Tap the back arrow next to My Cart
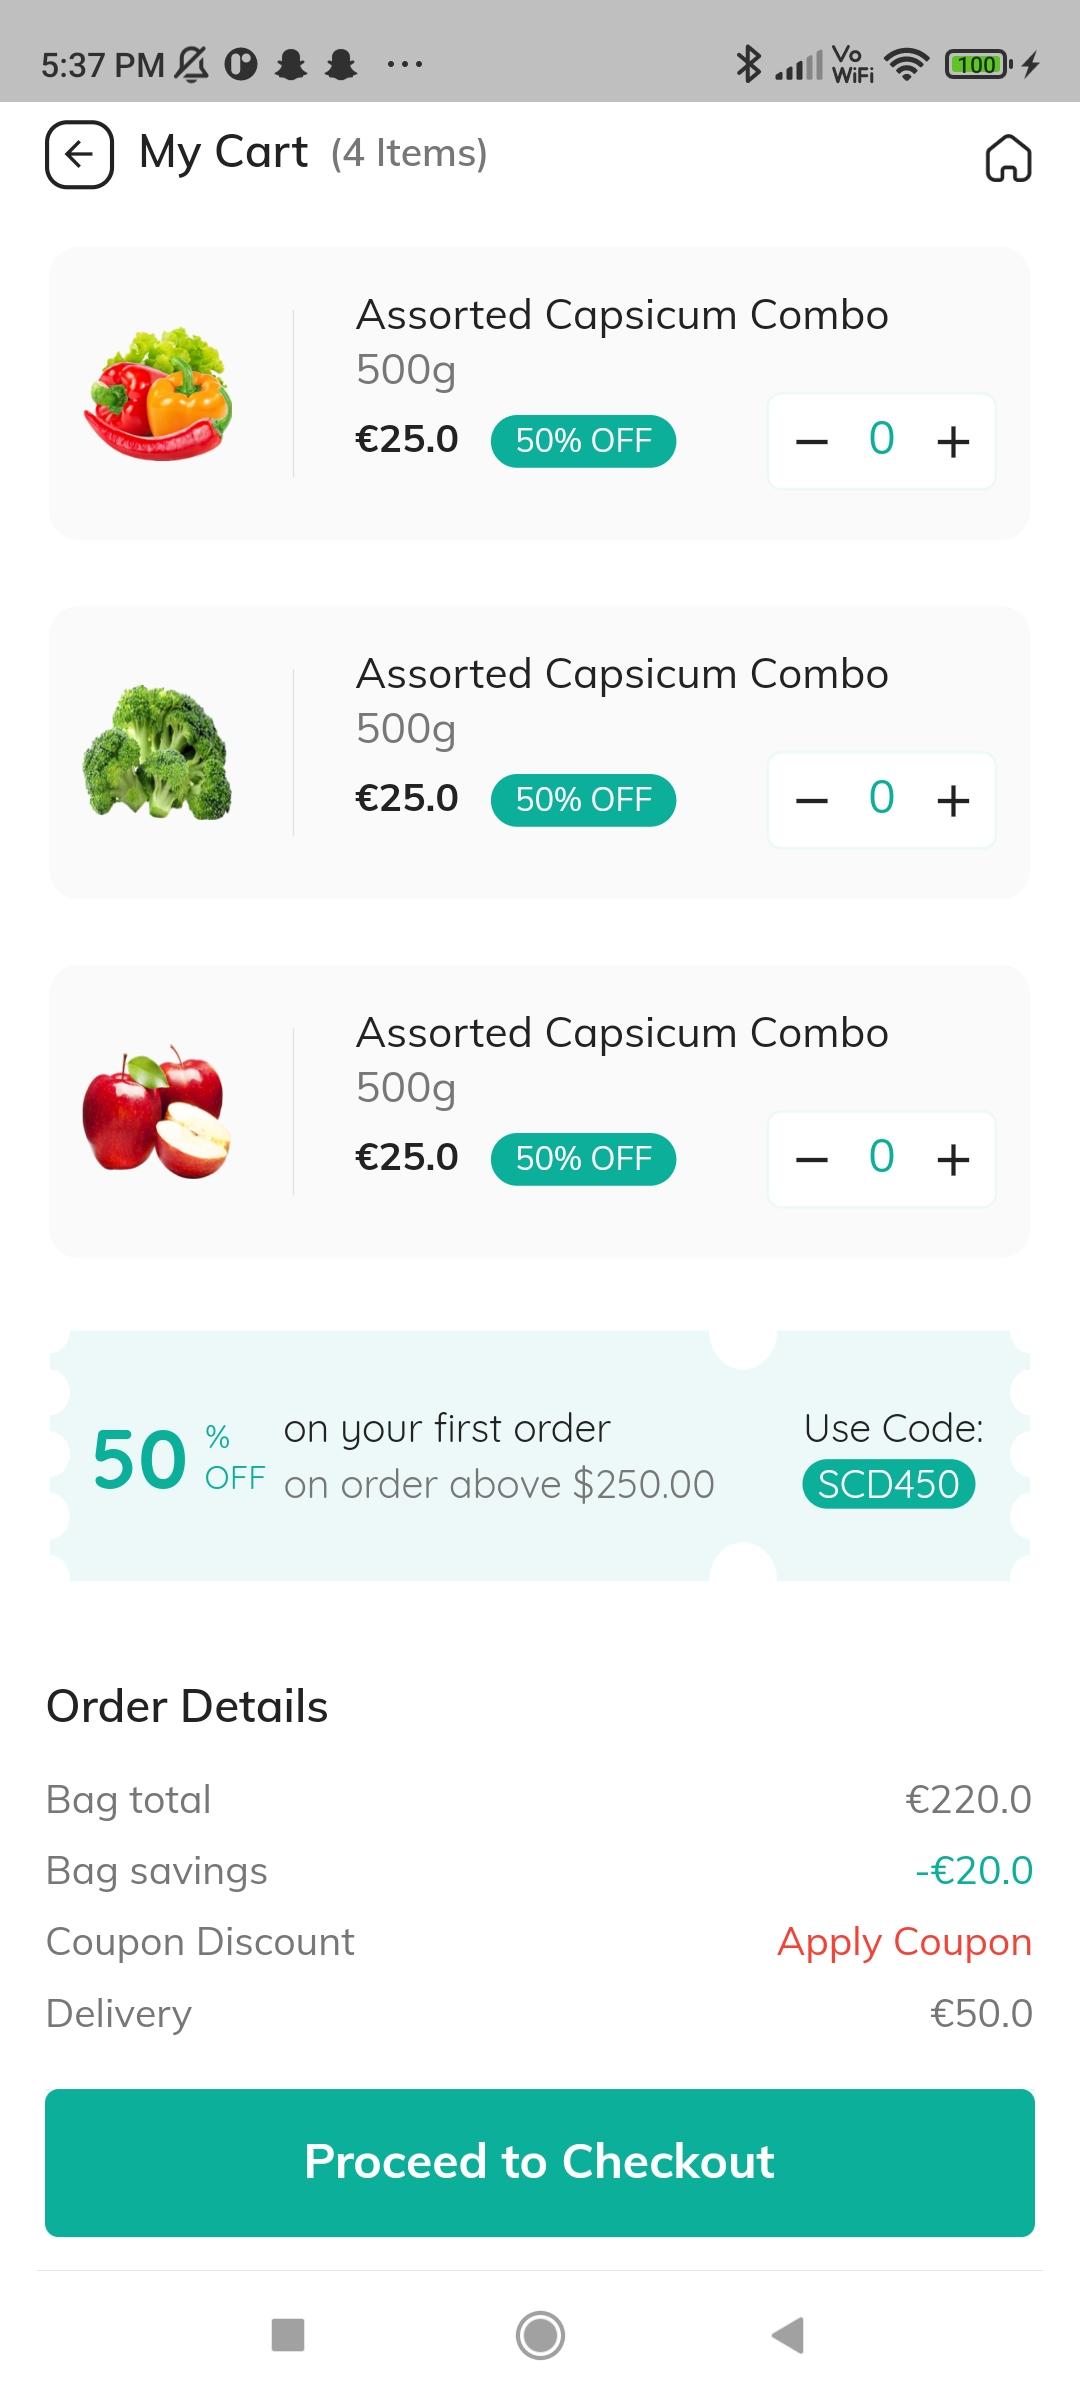This screenshot has width=1080, height=2400. pyautogui.click(x=79, y=154)
